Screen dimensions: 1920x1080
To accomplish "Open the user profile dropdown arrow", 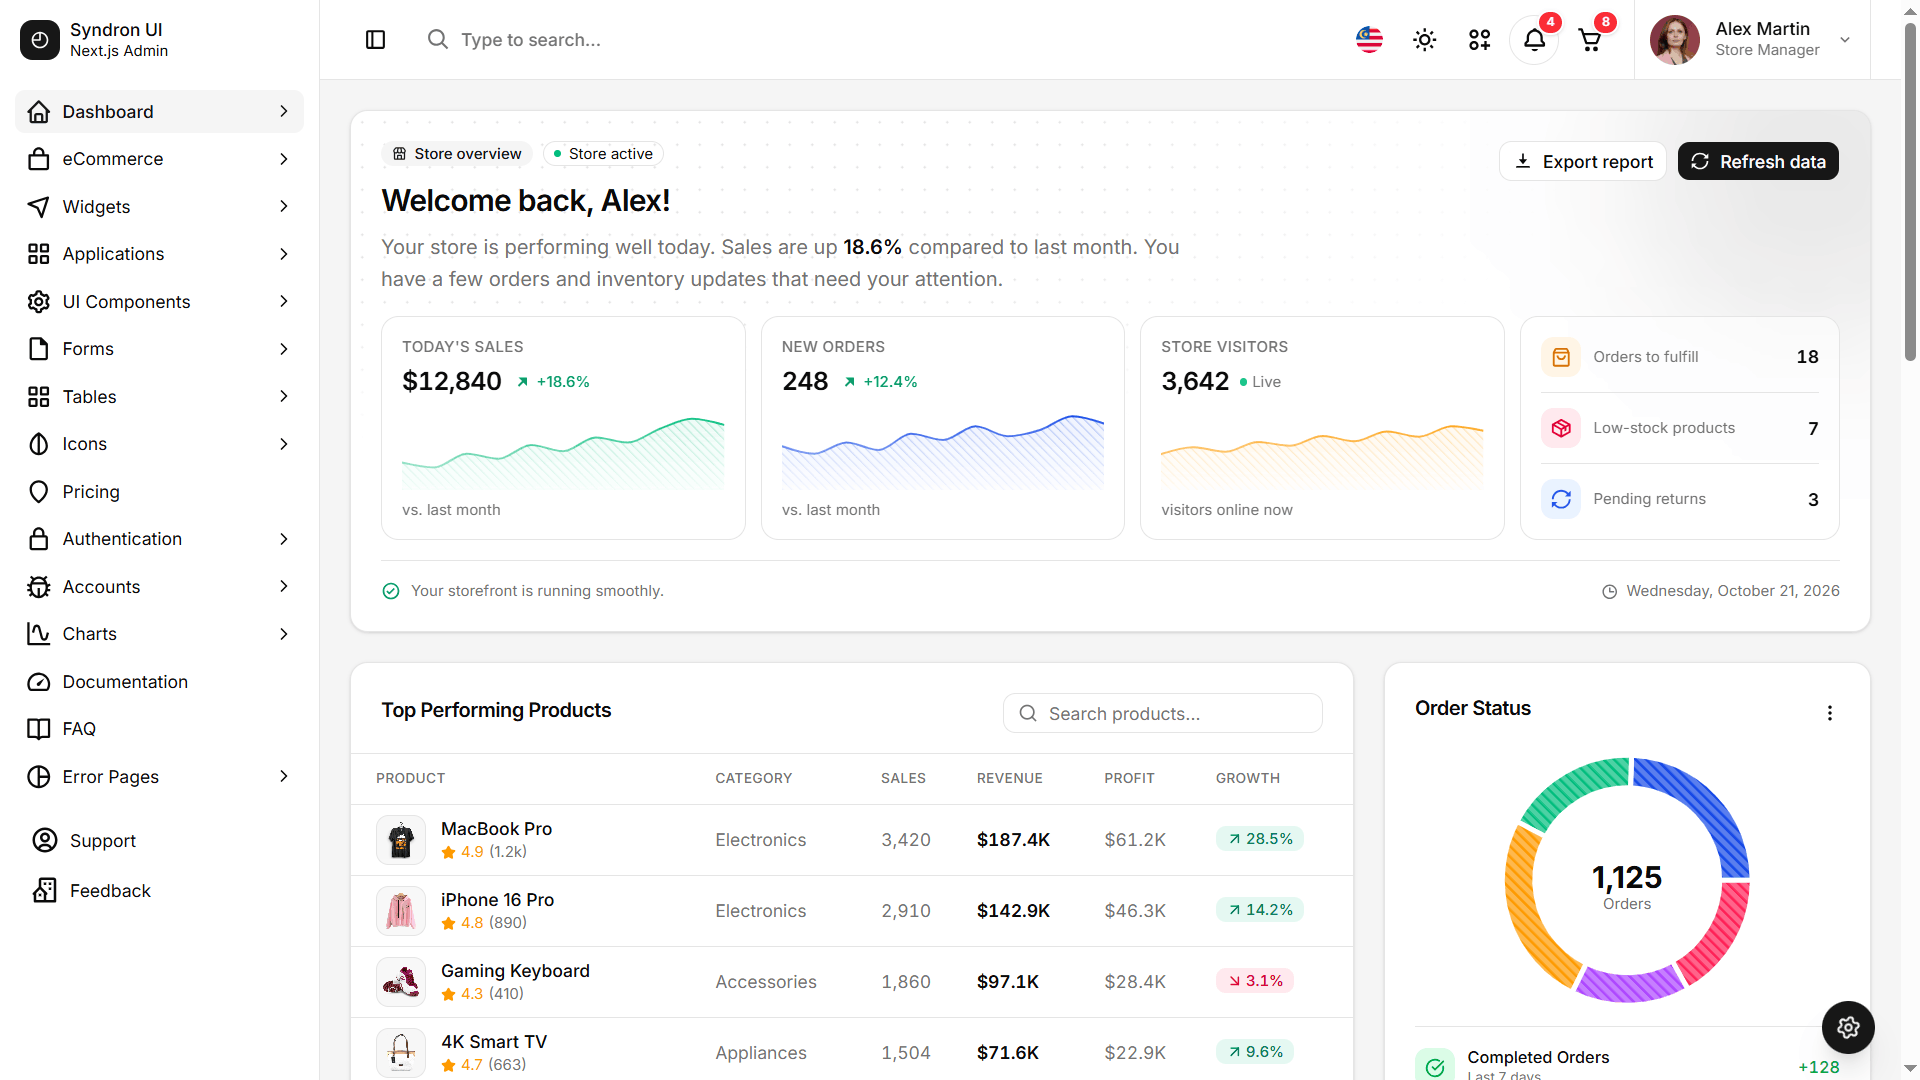I will (1845, 40).
